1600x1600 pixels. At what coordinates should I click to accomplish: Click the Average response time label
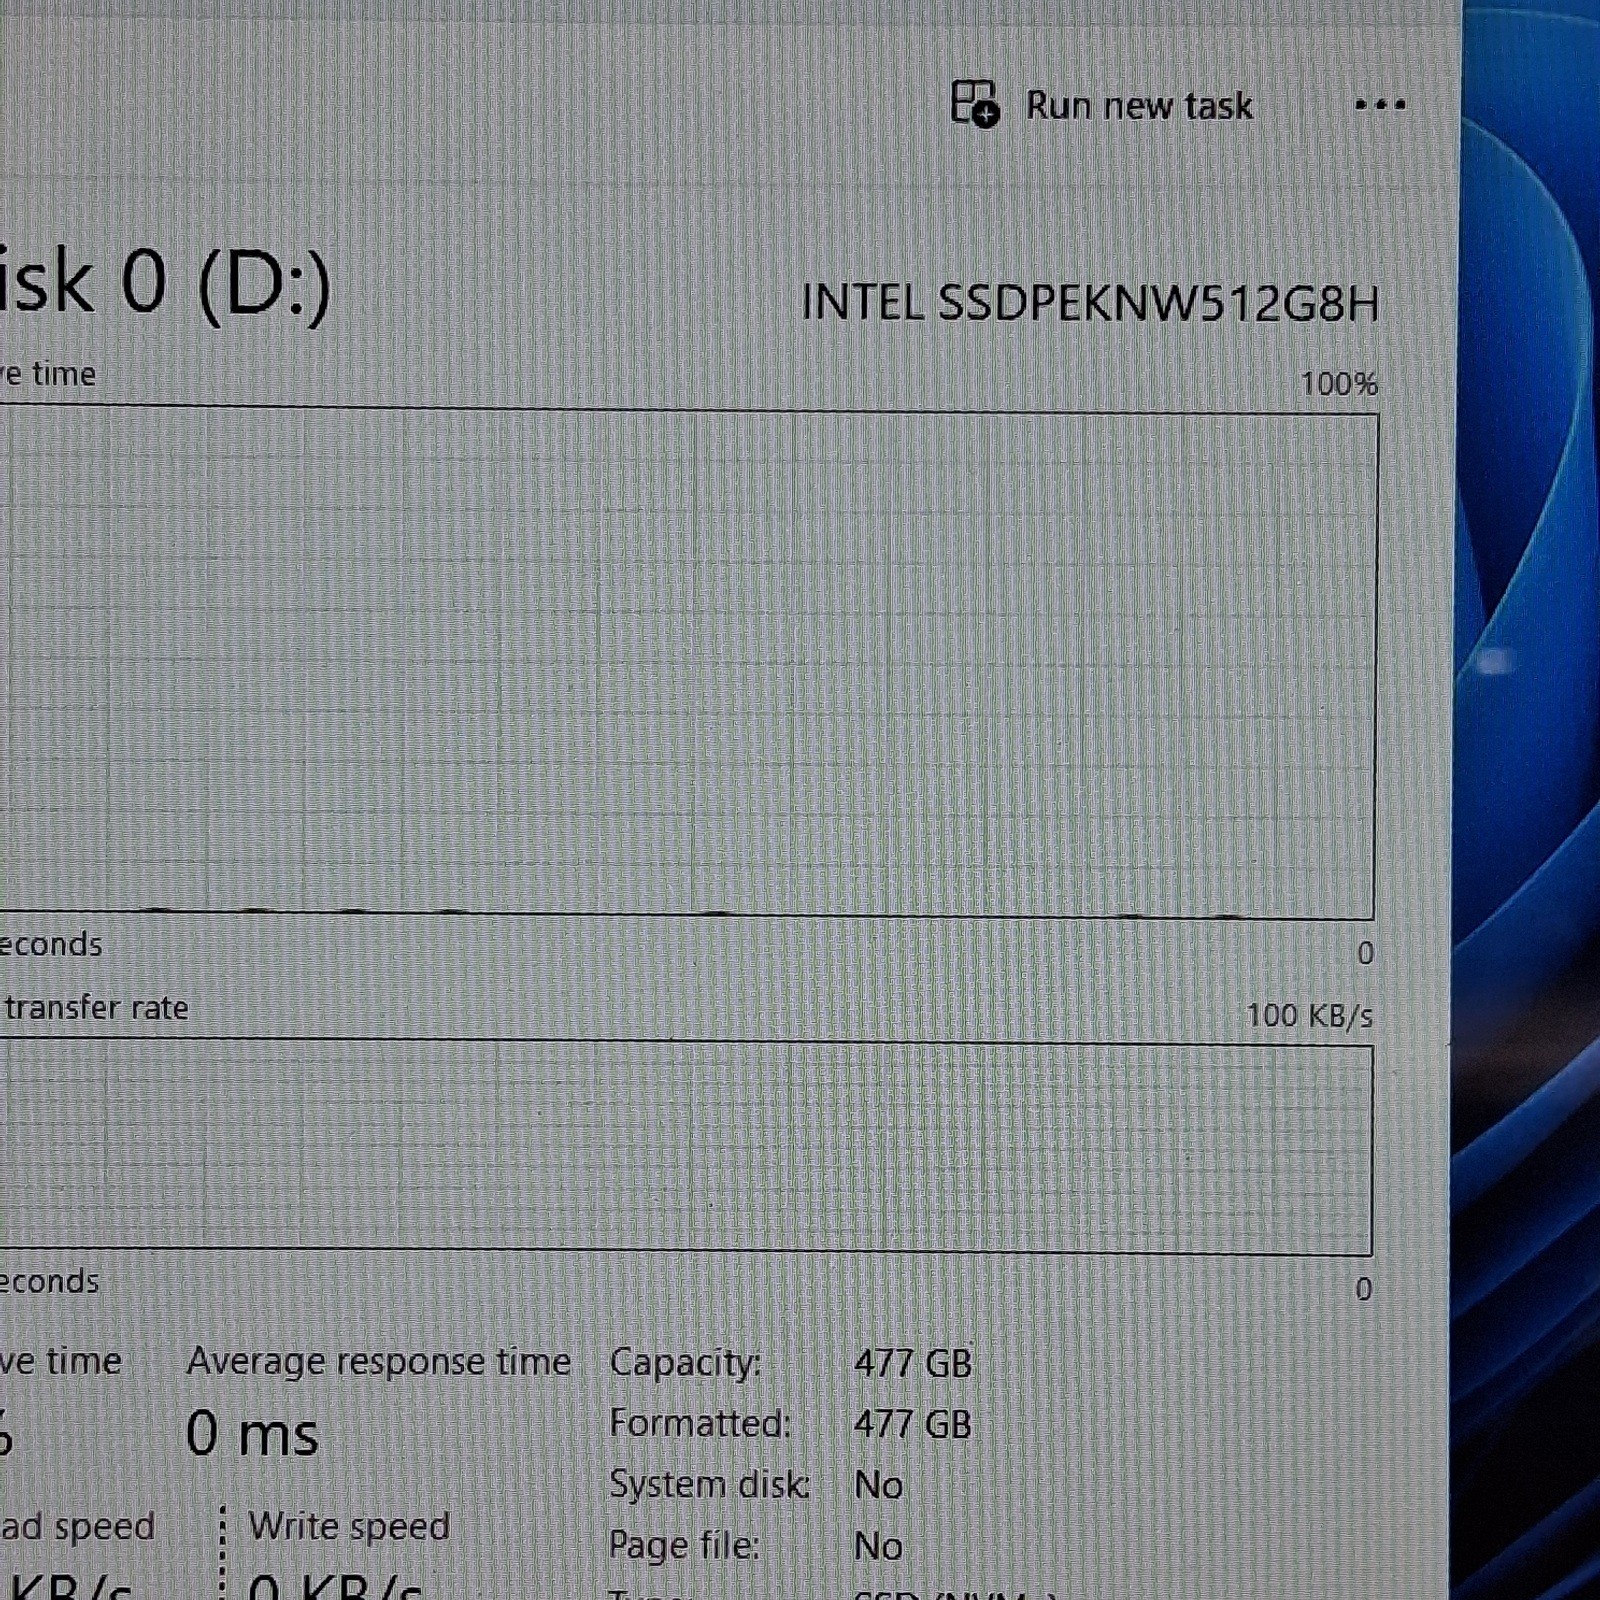click(x=378, y=1362)
